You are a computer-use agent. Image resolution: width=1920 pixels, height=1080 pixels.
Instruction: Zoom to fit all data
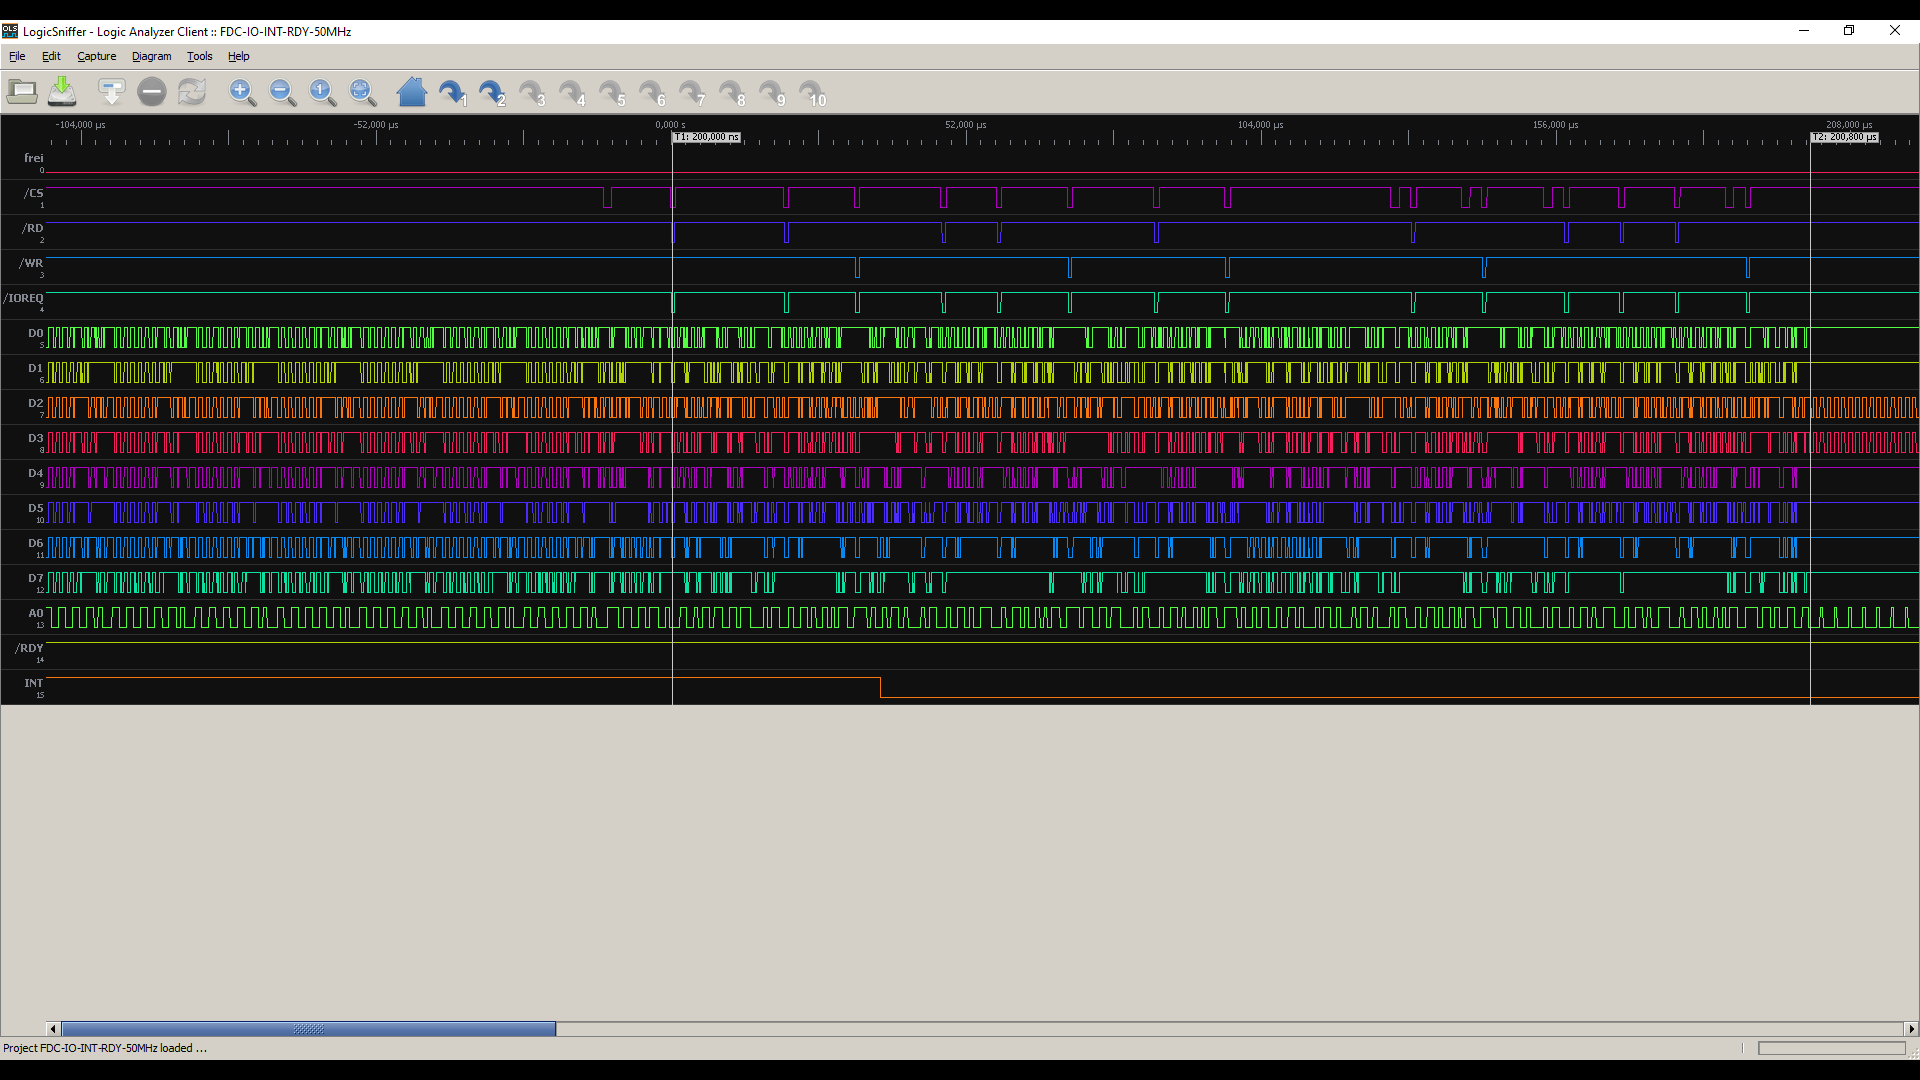click(362, 92)
